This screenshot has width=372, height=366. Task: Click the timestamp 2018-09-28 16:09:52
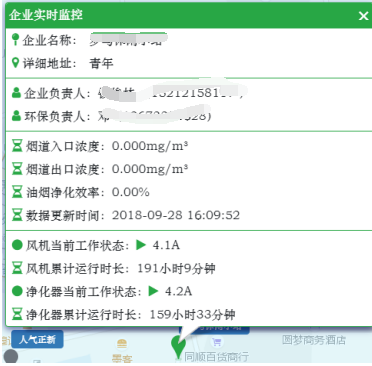(176, 215)
